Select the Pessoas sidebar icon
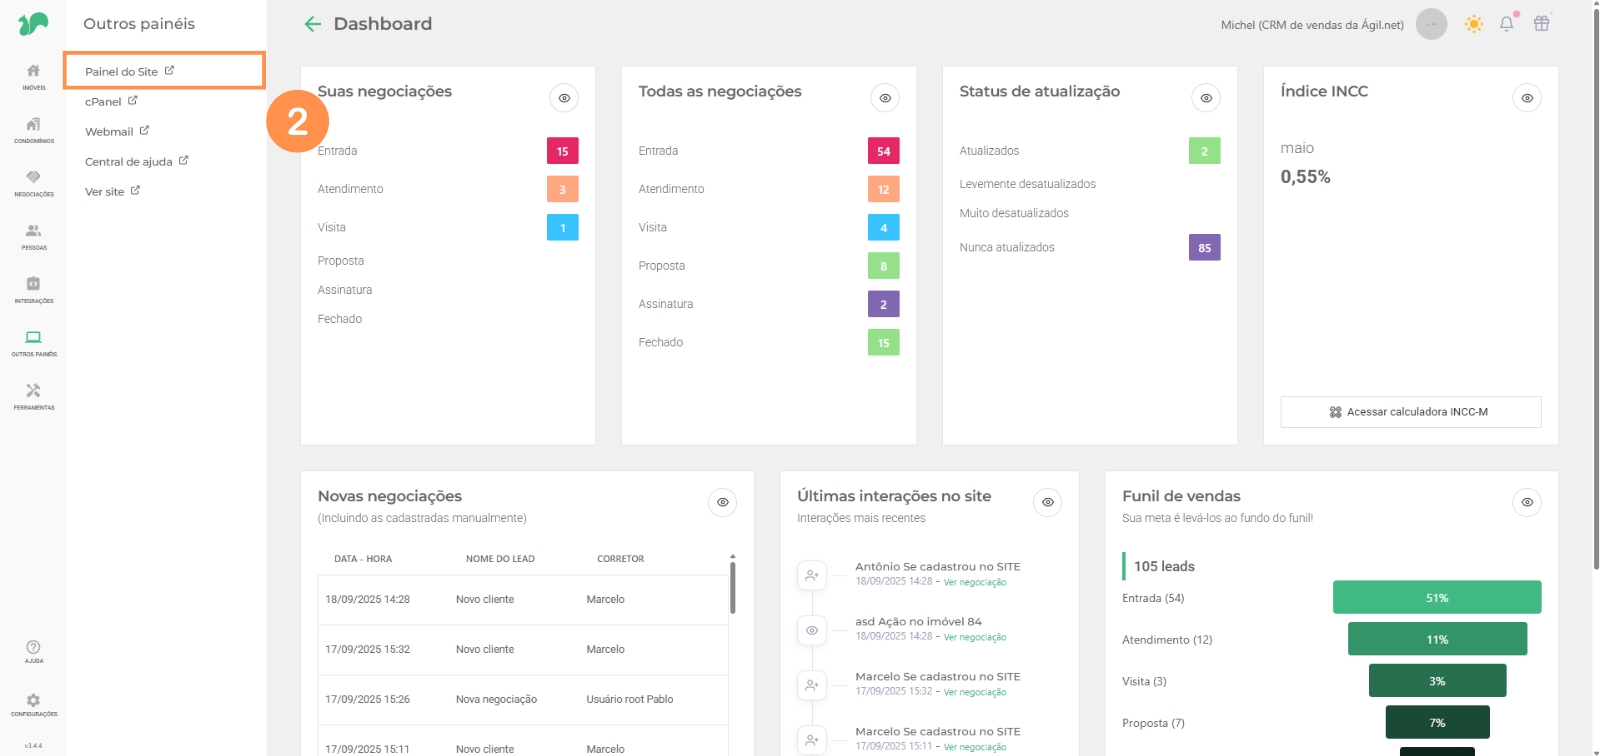Screen dimensions: 1600x756 coord(33,235)
